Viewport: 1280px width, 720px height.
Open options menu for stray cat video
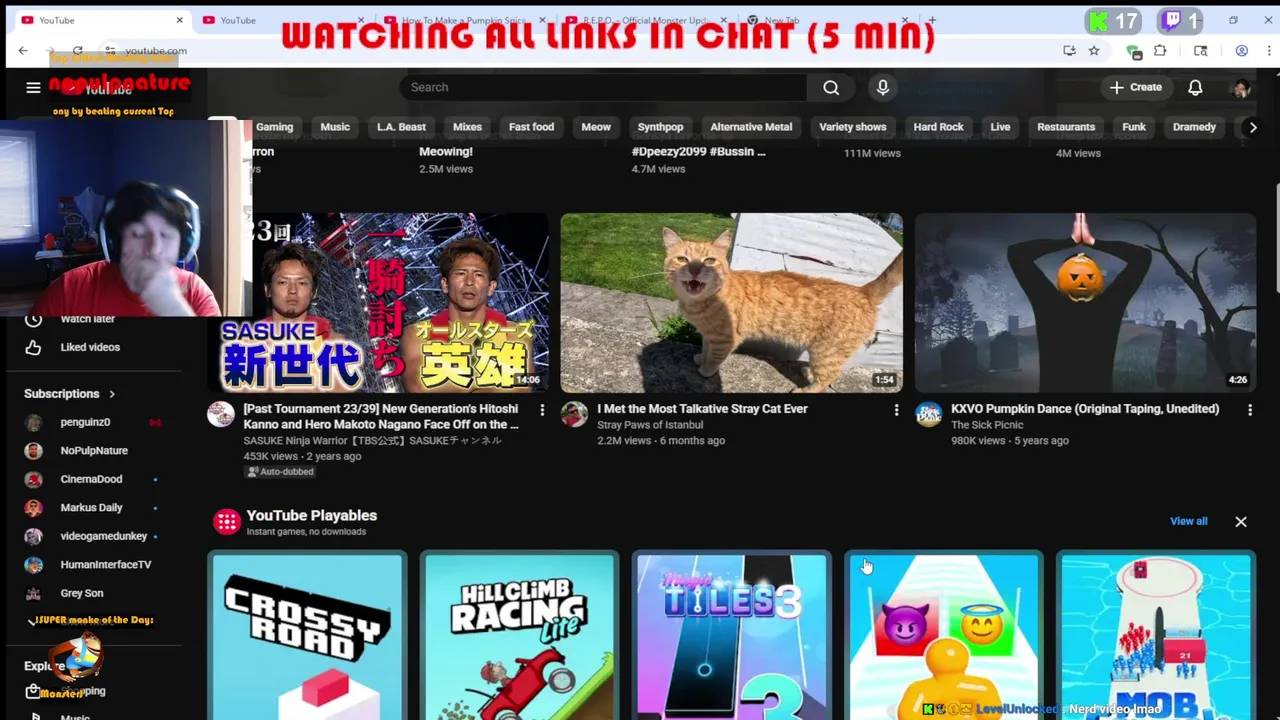click(x=896, y=410)
